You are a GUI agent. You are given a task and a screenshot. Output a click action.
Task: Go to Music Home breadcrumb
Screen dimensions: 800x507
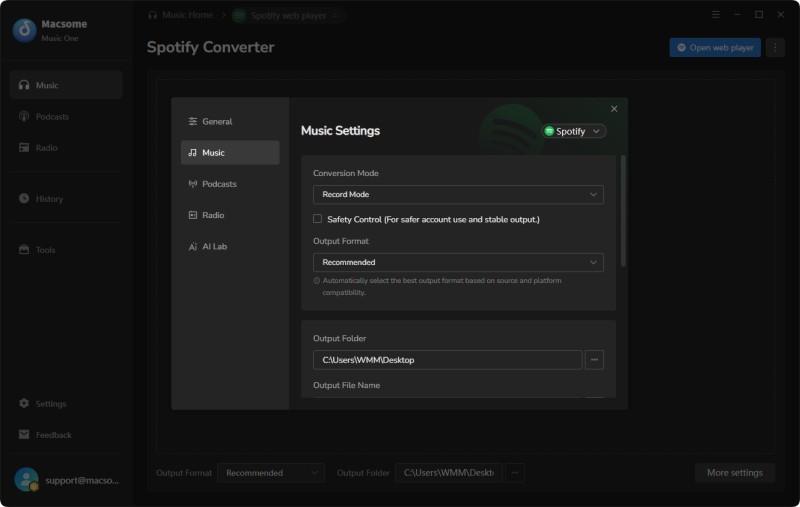[181, 15]
